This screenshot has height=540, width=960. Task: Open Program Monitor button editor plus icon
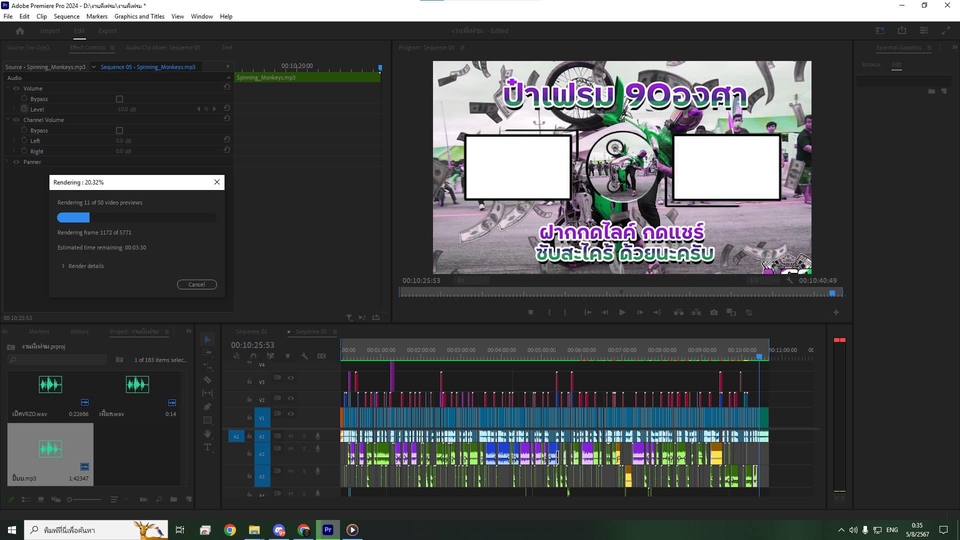click(x=836, y=312)
